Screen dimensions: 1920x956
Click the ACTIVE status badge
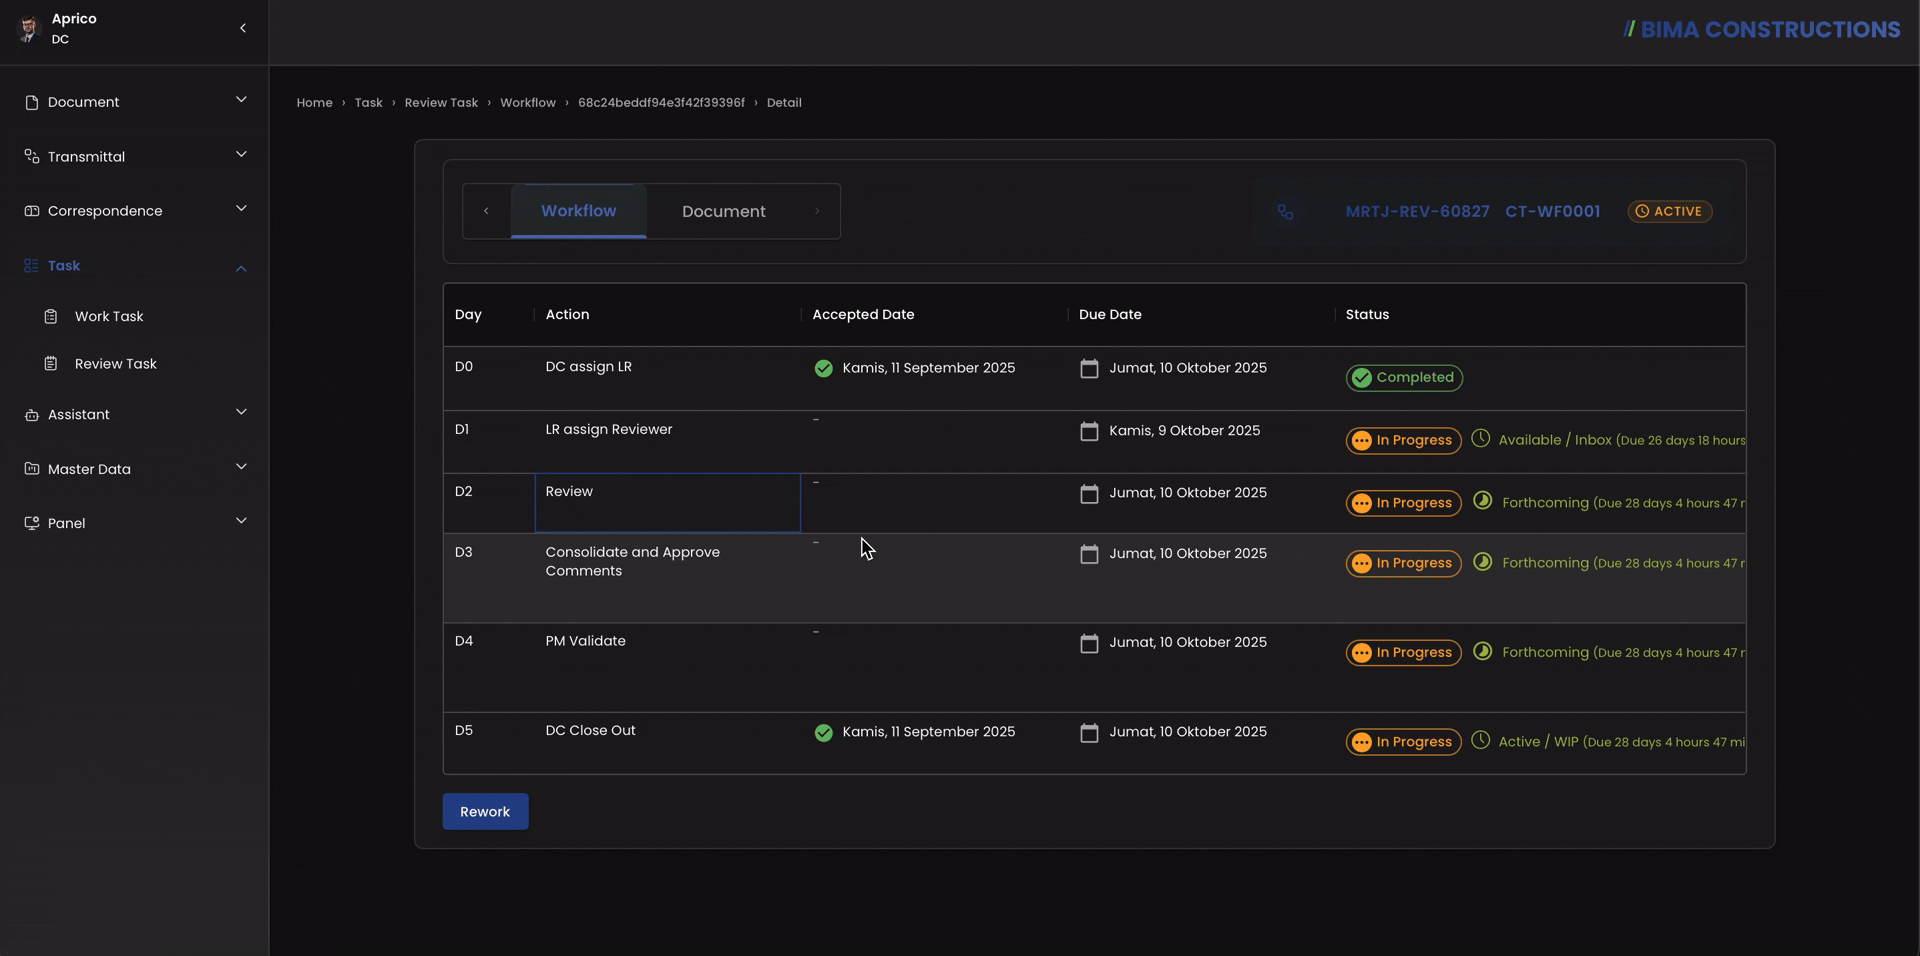(1669, 211)
